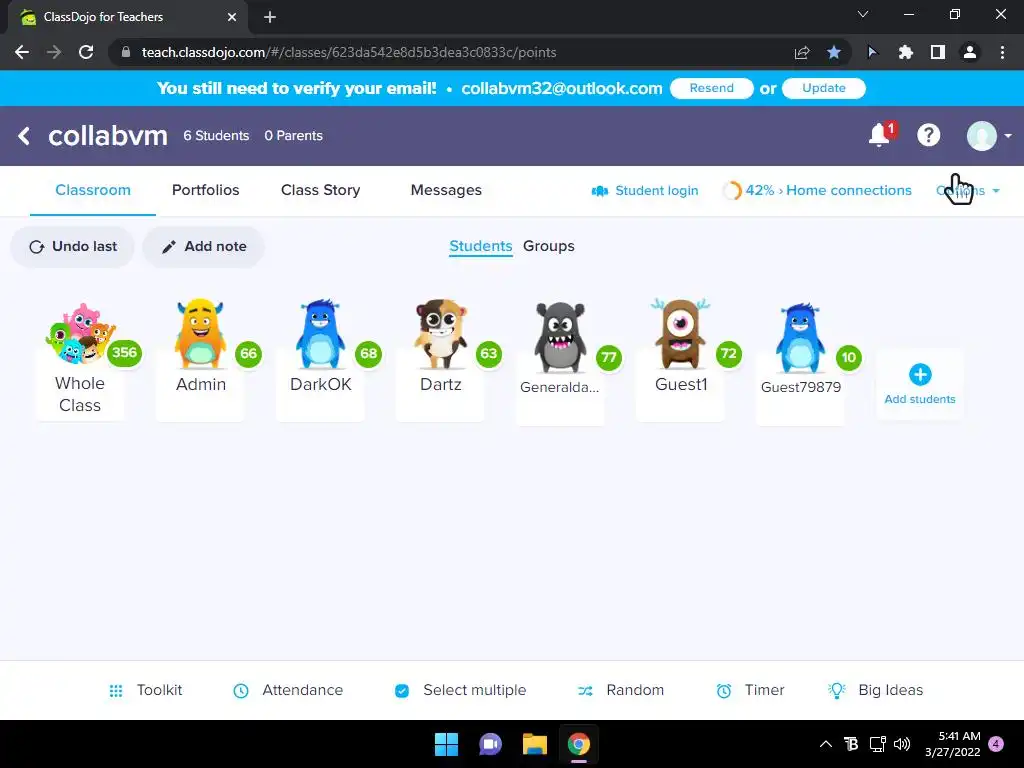
Task: Click Guest1's 72 points badge
Action: pyautogui.click(x=729, y=354)
